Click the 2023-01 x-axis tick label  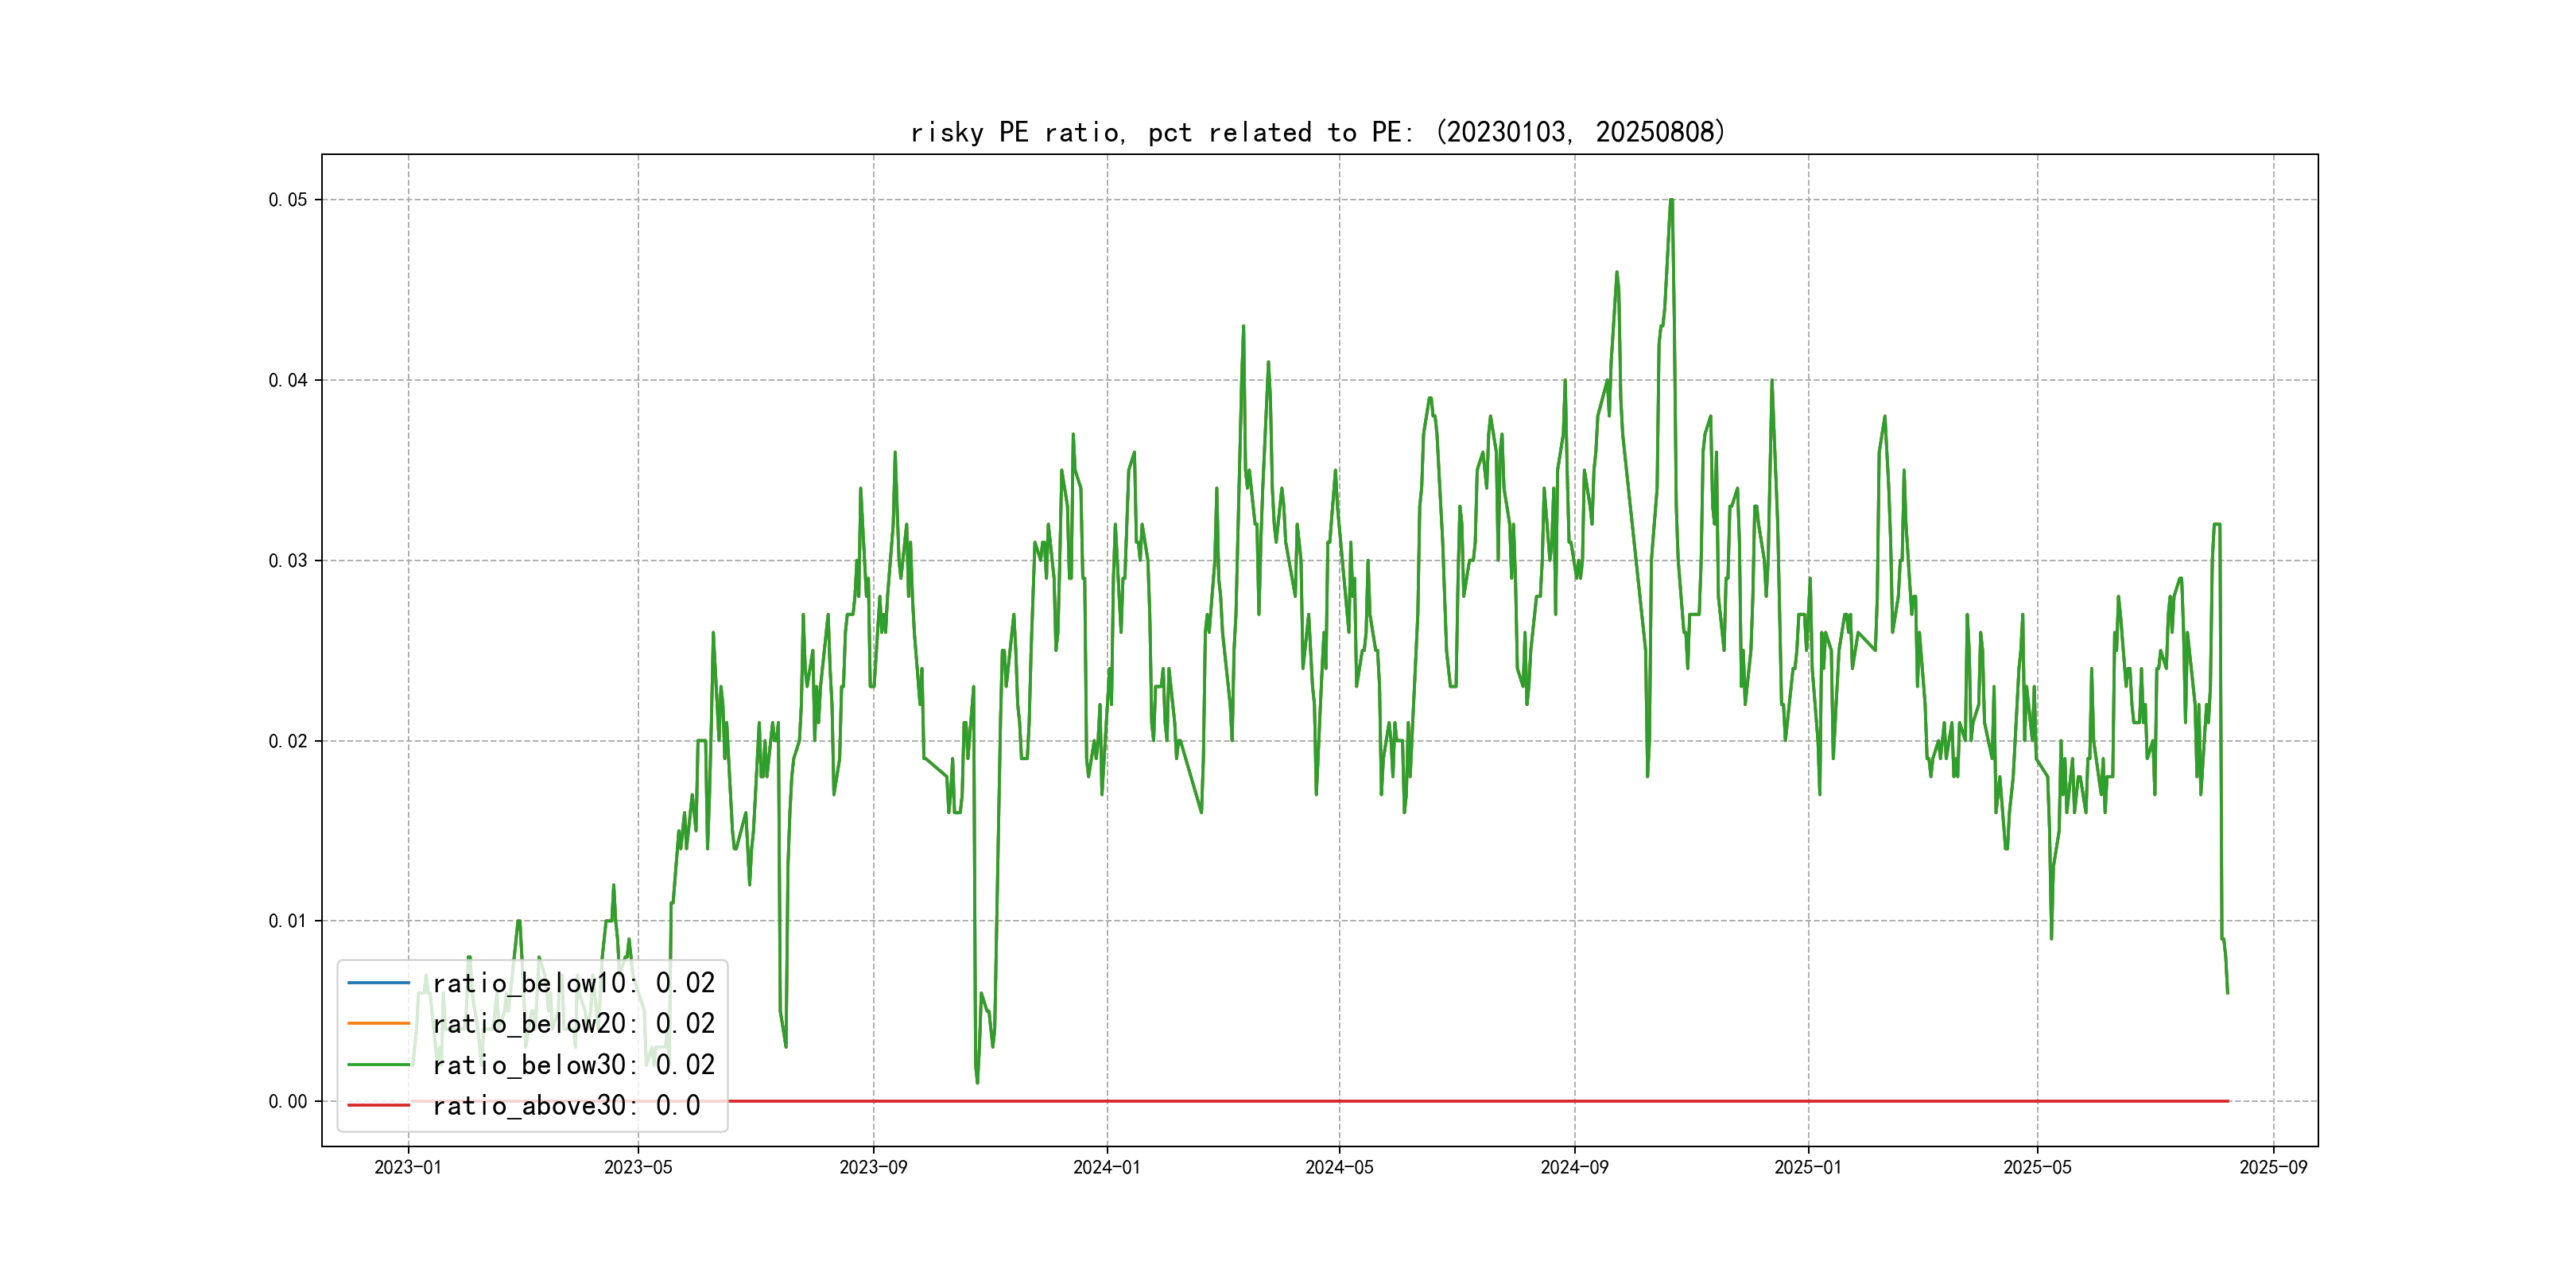click(408, 1167)
